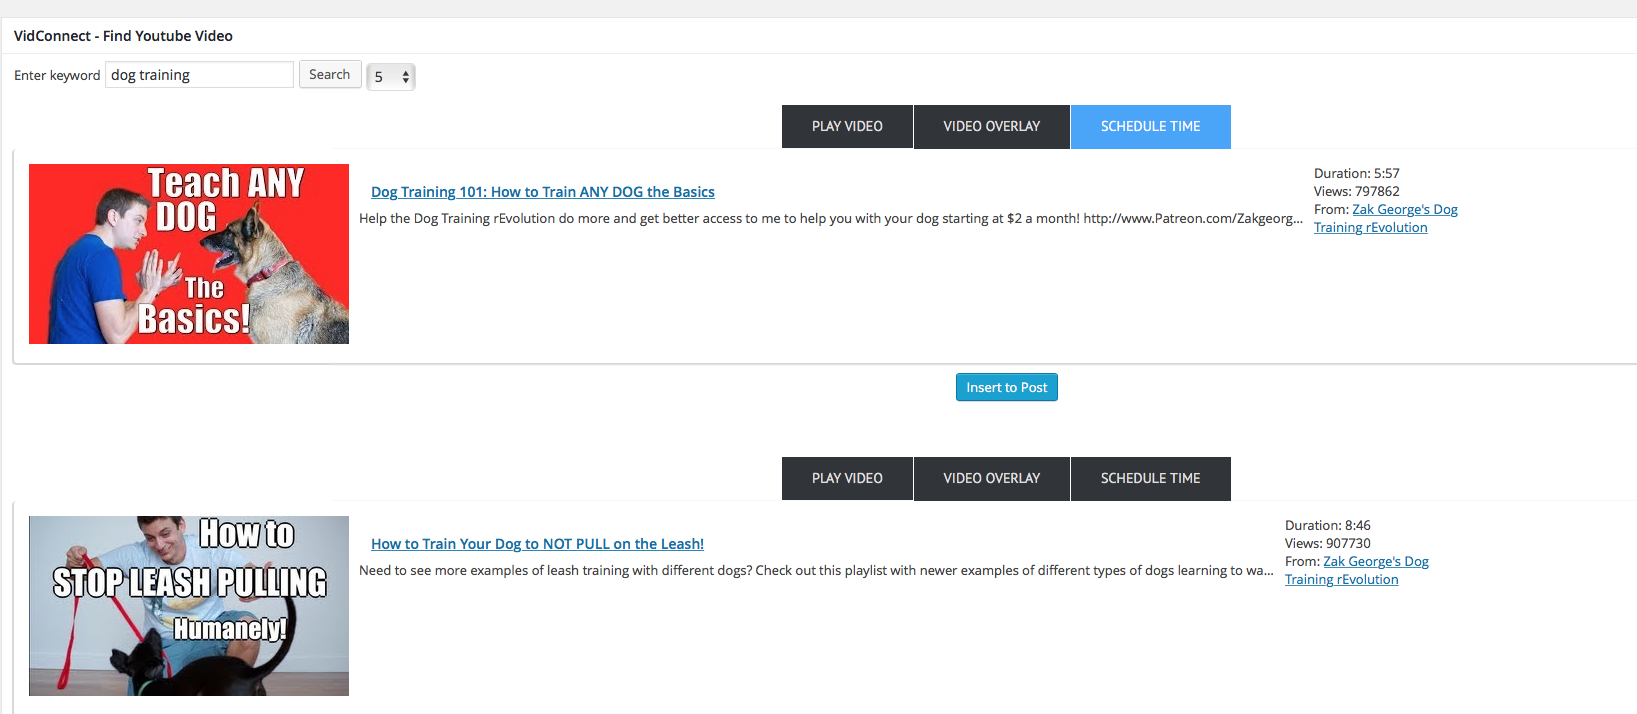Click the Insert to Post button

1006,387
